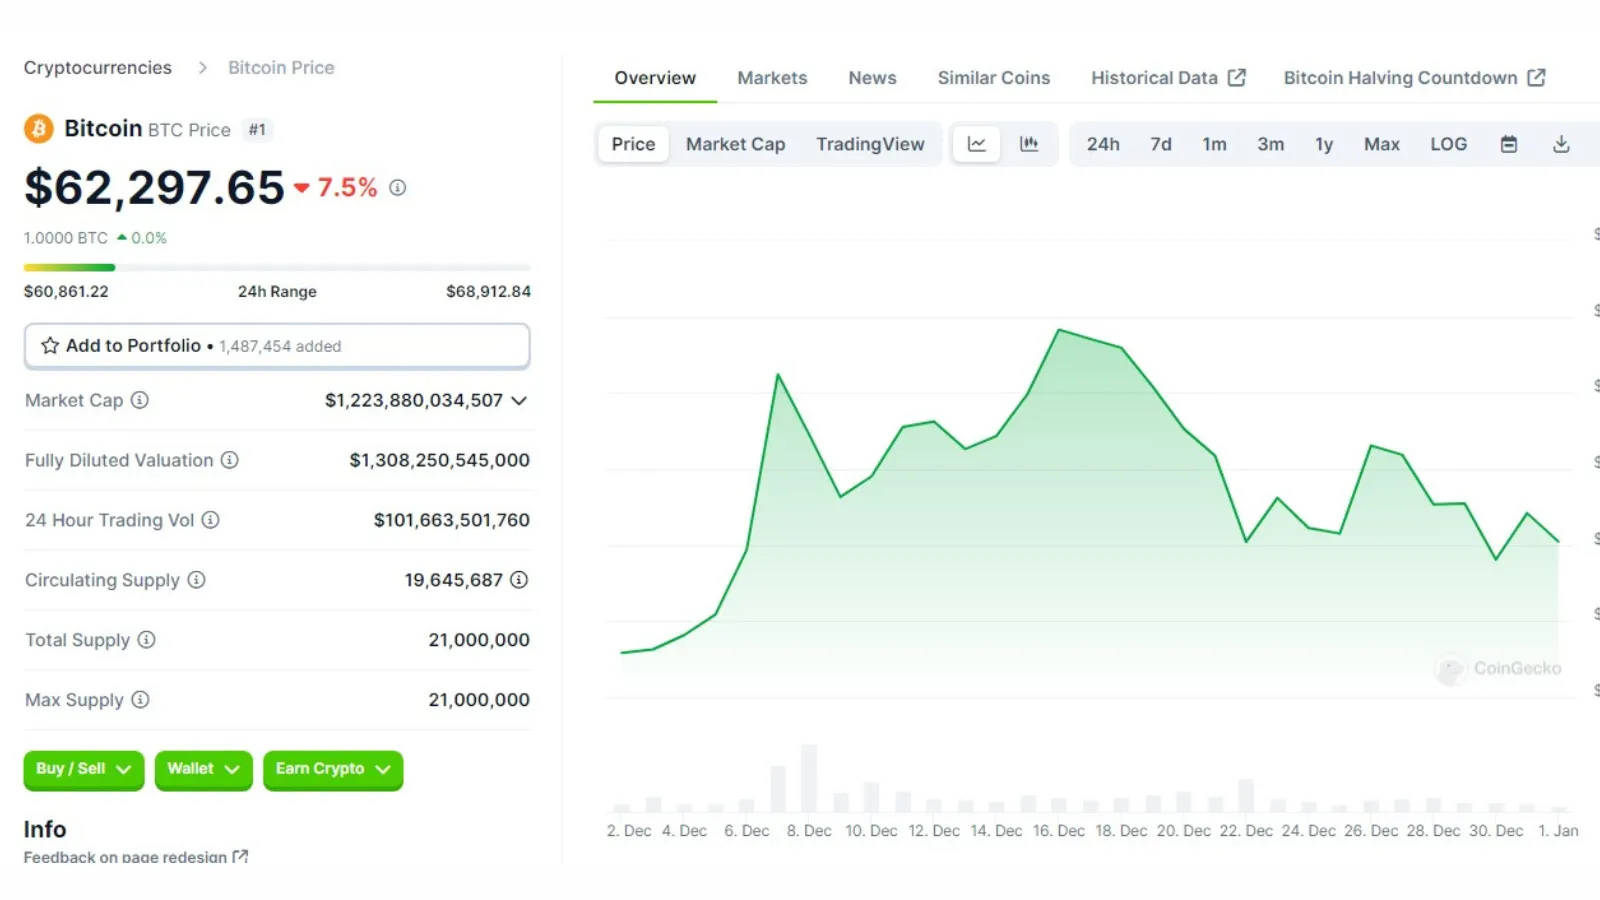Open the Similar Coins tab
This screenshot has width=1600, height=900.
[993, 78]
